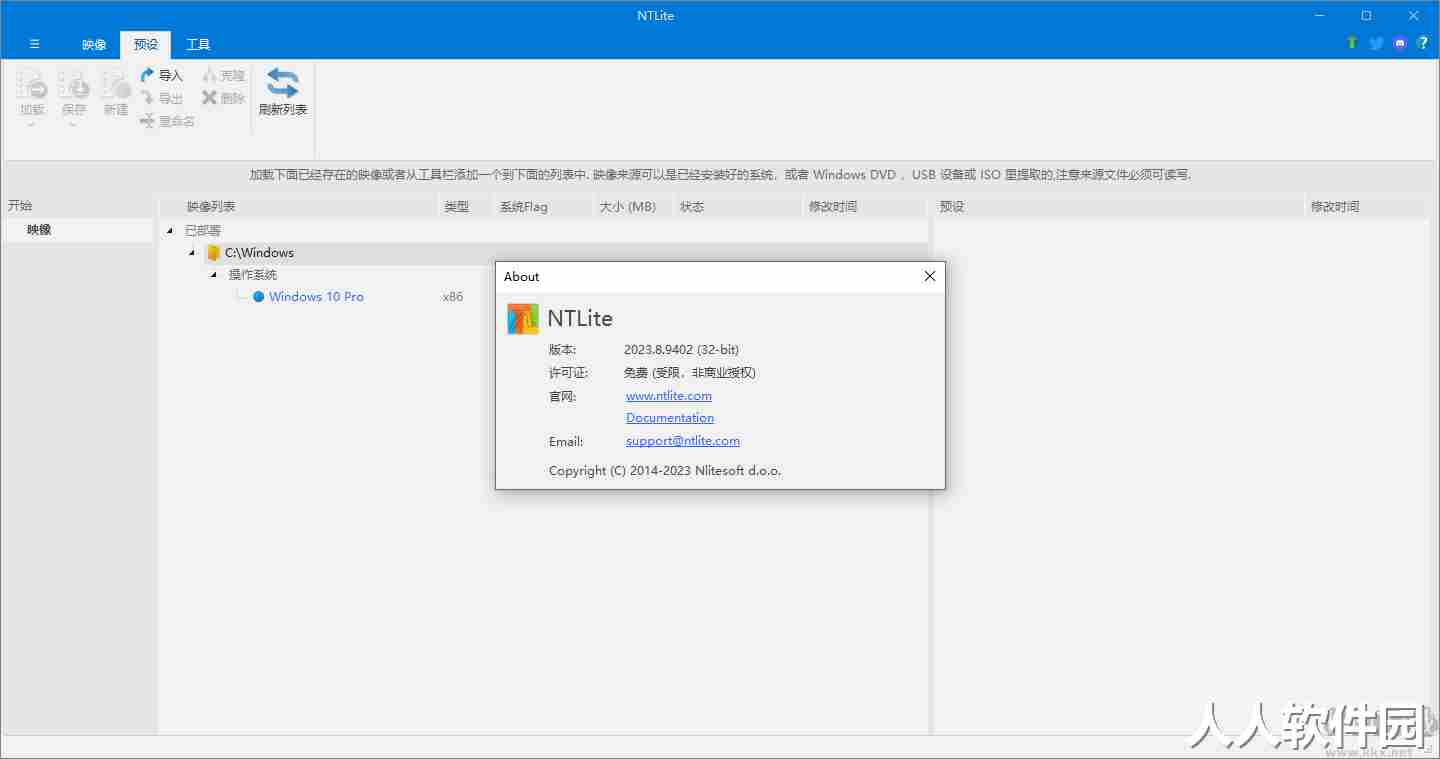This screenshot has width=1440, height=759.
Task: Open www.ntlite.com link
Action: click(669, 396)
